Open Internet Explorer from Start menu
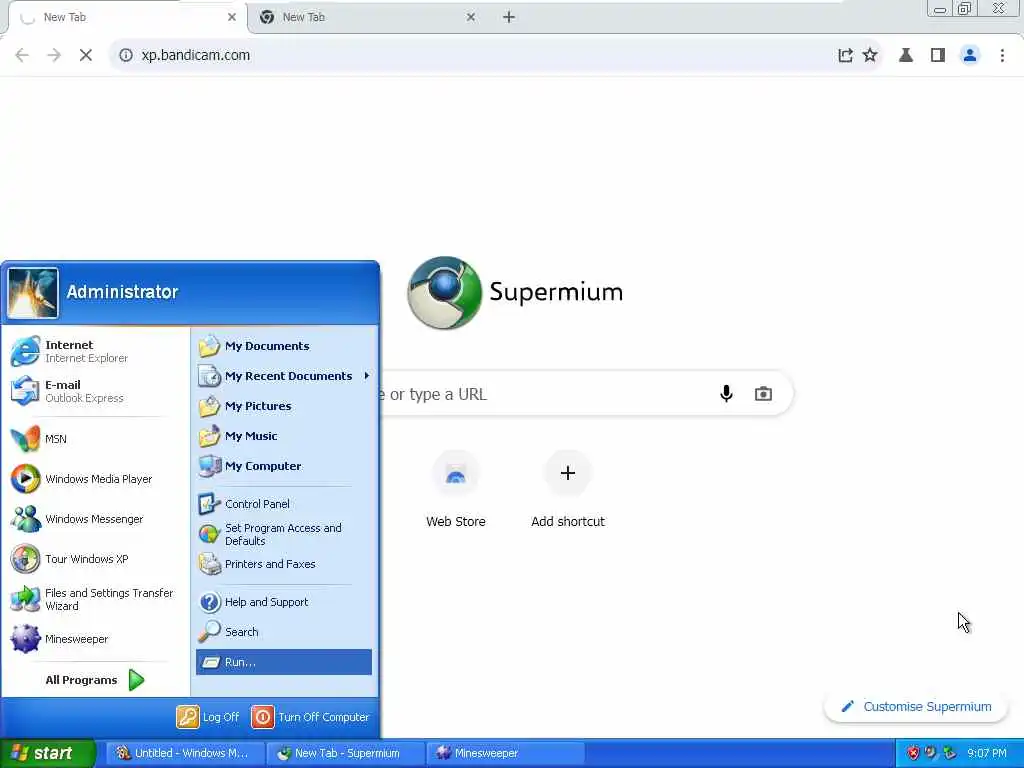The height and width of the screenshot is (768, 1024). [95, 351]
